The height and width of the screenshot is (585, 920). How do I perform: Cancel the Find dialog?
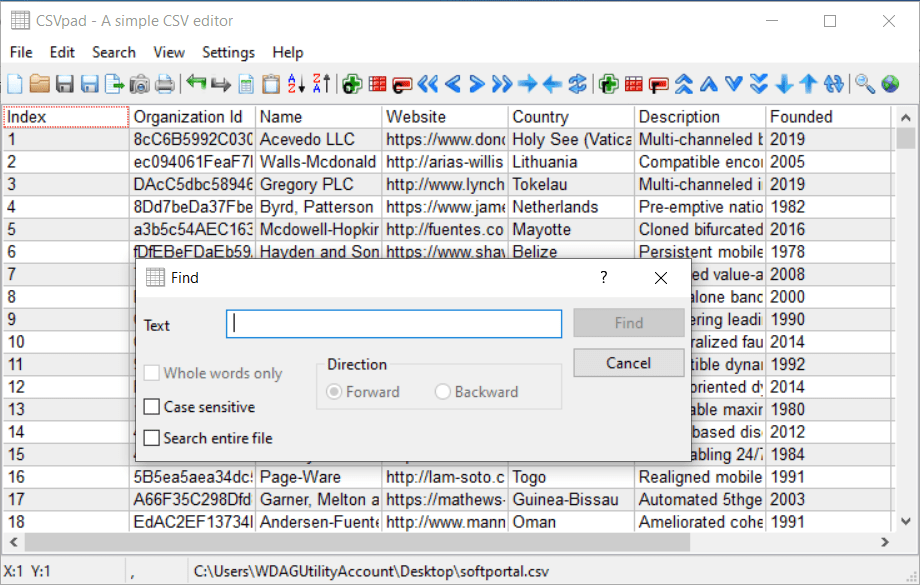click(x=629, y=363)
